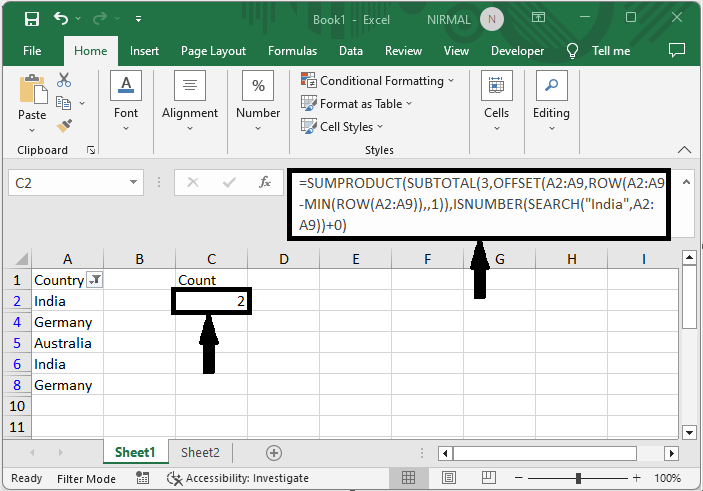Image resolution: width=703 pixels, height=491 pixels.
Task: Undo the last action
Action: 61,18
